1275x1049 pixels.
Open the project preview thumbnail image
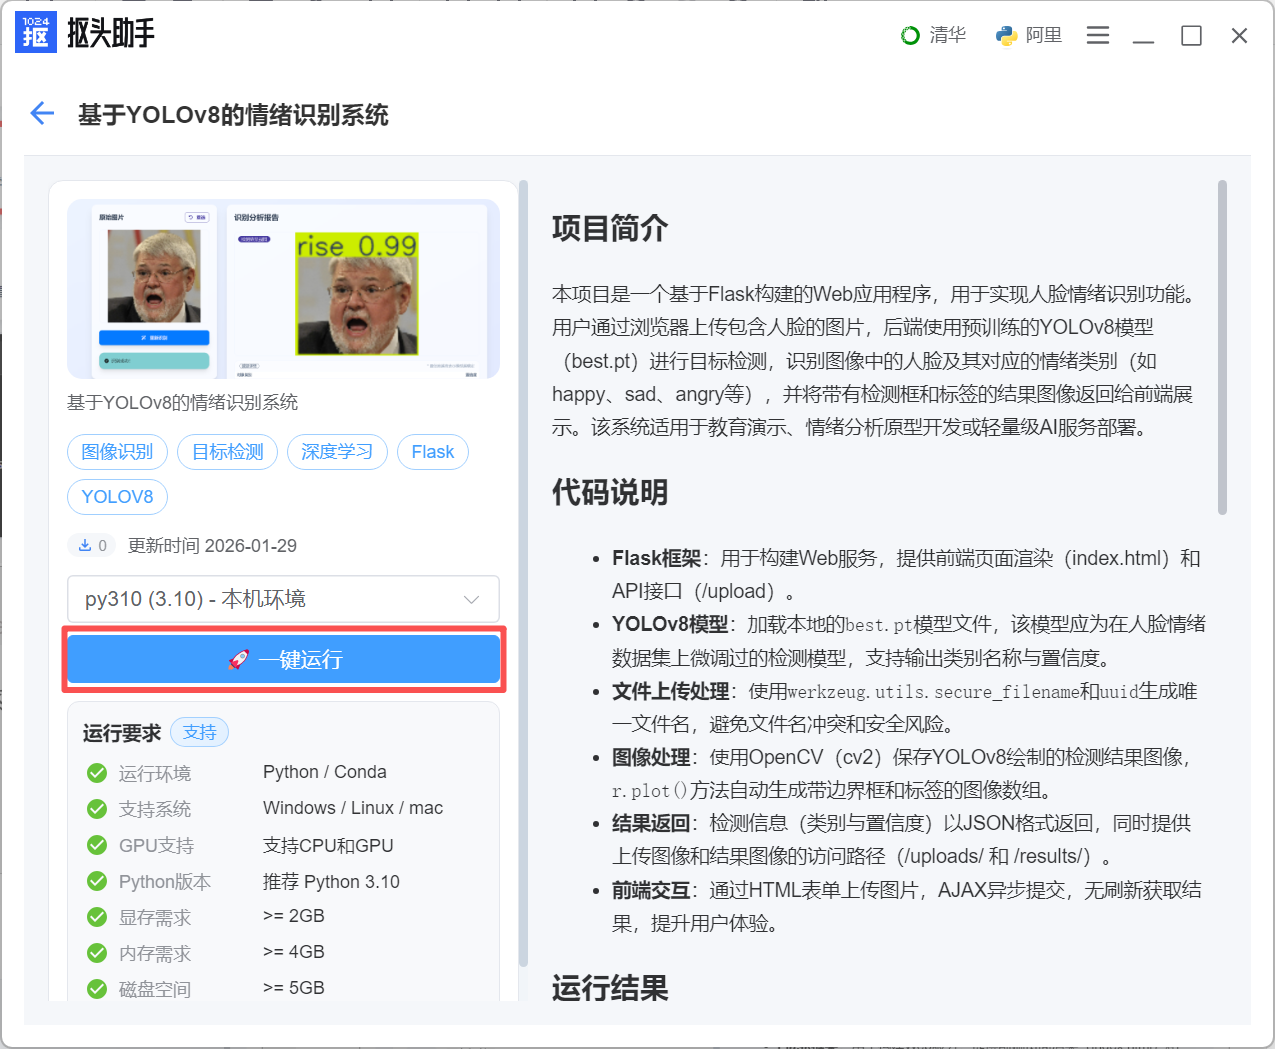click(283, 289)
